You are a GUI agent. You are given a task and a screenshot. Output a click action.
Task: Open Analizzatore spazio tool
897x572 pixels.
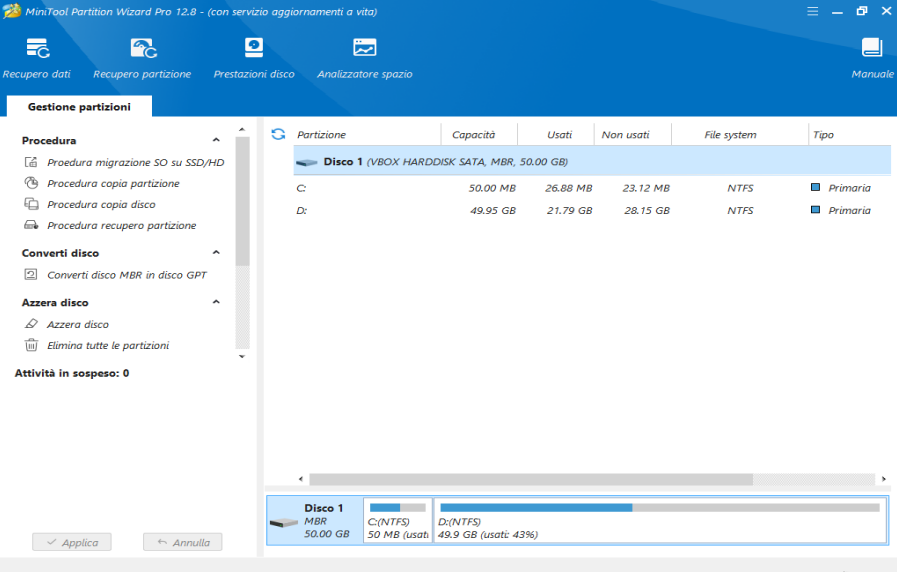(365, 58)
